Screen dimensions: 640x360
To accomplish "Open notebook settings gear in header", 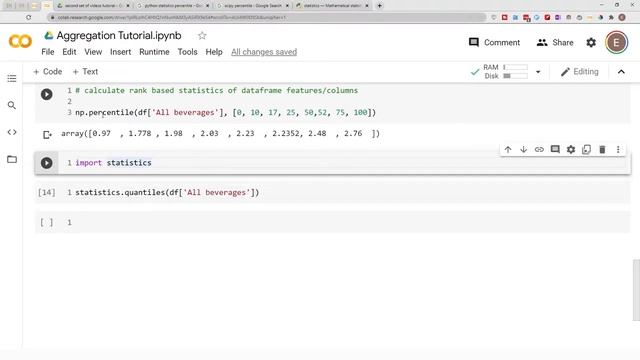I will [x=591, y=42].
